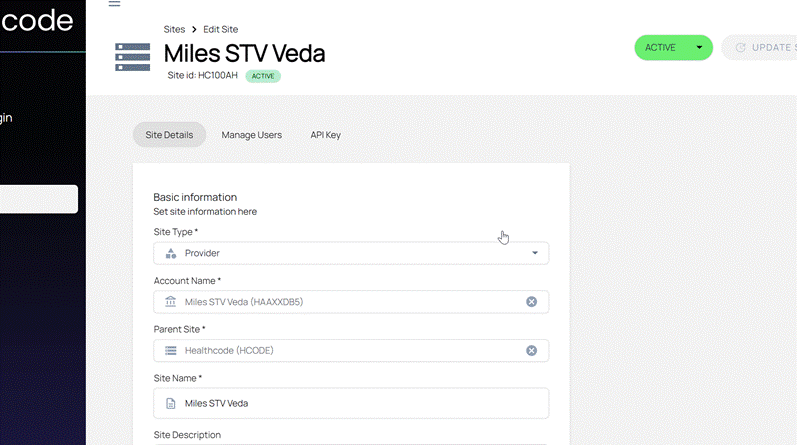Screen dimensions: 797x445
Task: Click the green ACTIVE status button
Action: pos(660,48)
